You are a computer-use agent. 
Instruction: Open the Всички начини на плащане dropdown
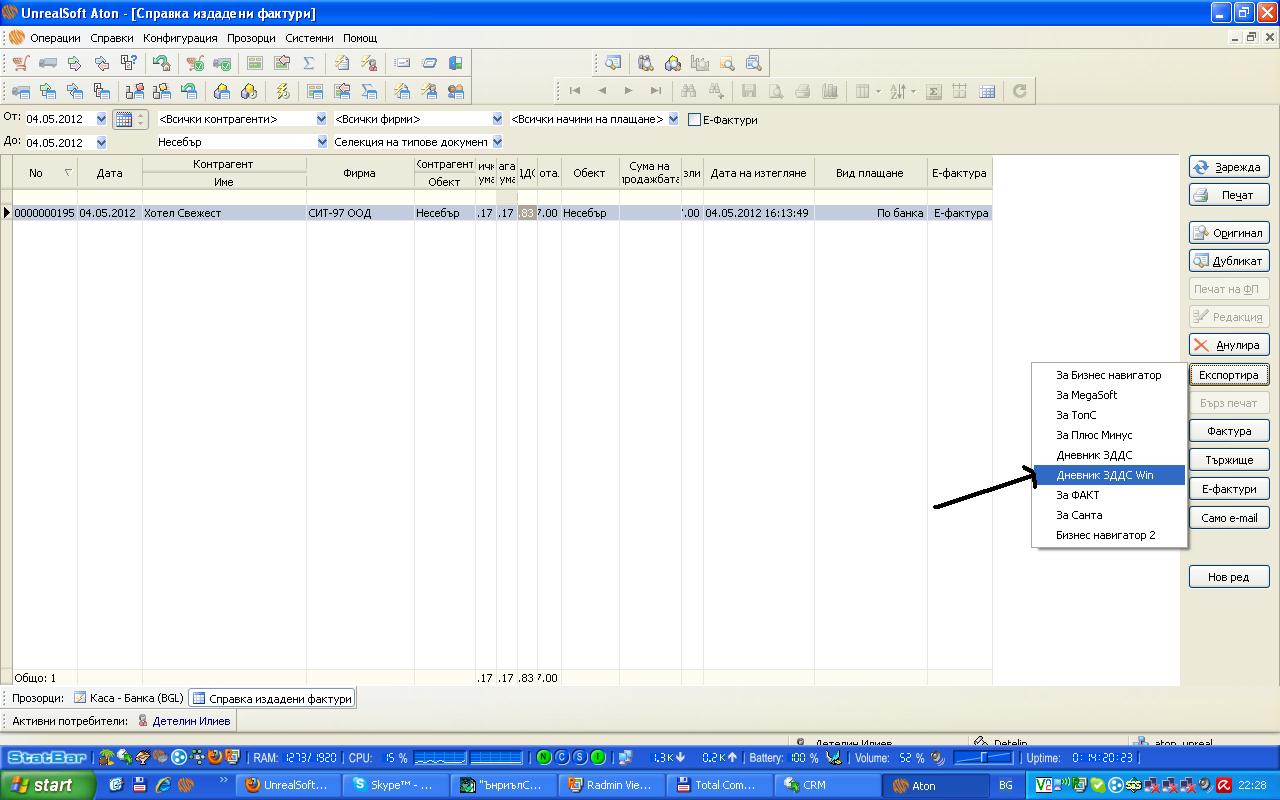[x=673, y=119]
